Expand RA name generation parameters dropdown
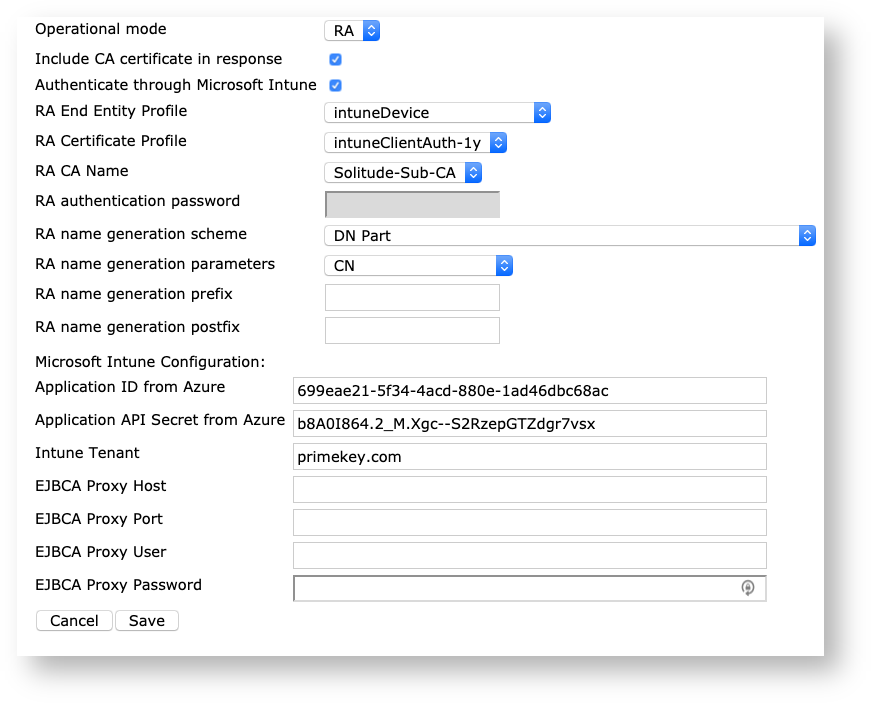Viewport: 872px width, 704px height. pyautogui.click(x=418, y=266)
